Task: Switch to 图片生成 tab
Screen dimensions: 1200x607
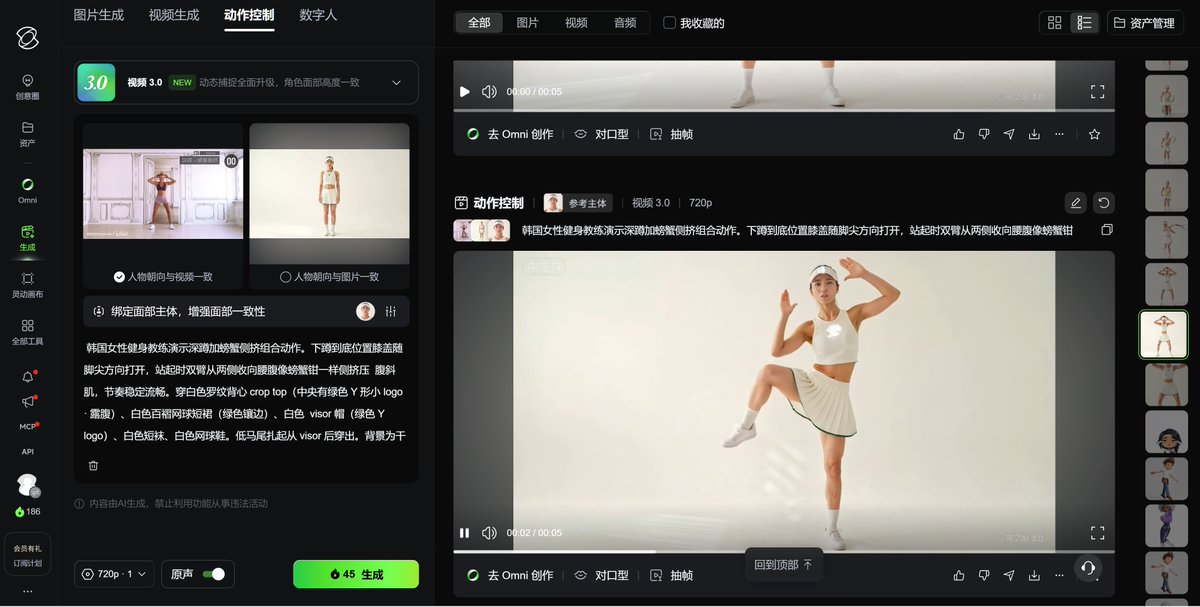Action: (98, 16)
